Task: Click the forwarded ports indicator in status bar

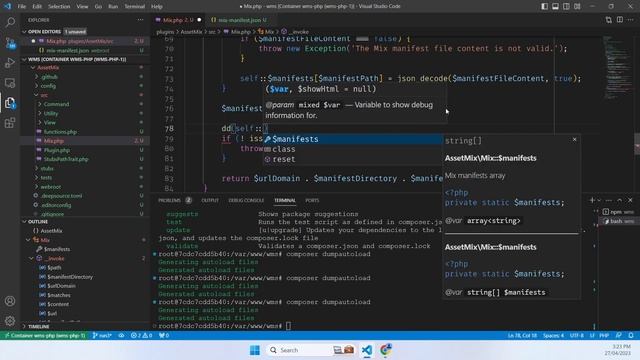Action: (164, 336)
